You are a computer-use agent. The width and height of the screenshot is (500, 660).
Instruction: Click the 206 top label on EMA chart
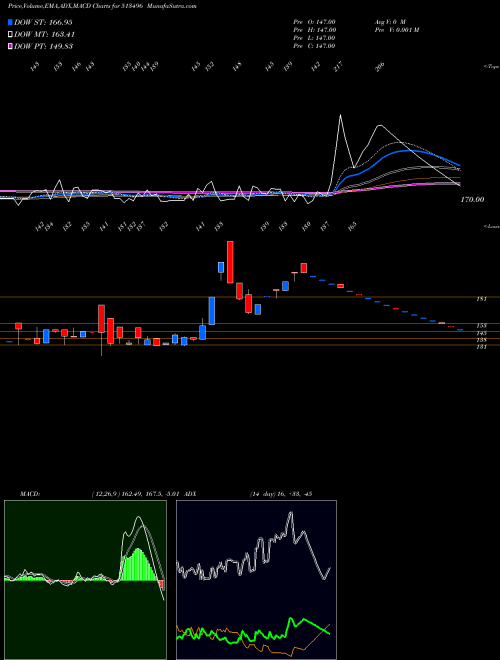tap(380, 67)
